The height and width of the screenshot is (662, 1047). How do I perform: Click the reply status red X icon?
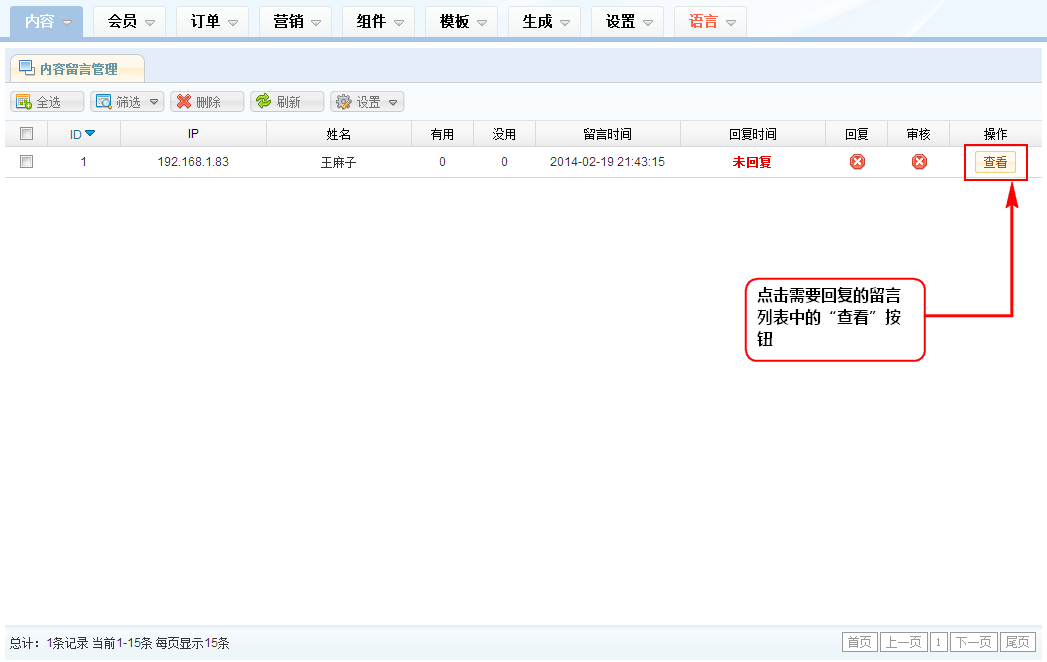pos(857,162)
